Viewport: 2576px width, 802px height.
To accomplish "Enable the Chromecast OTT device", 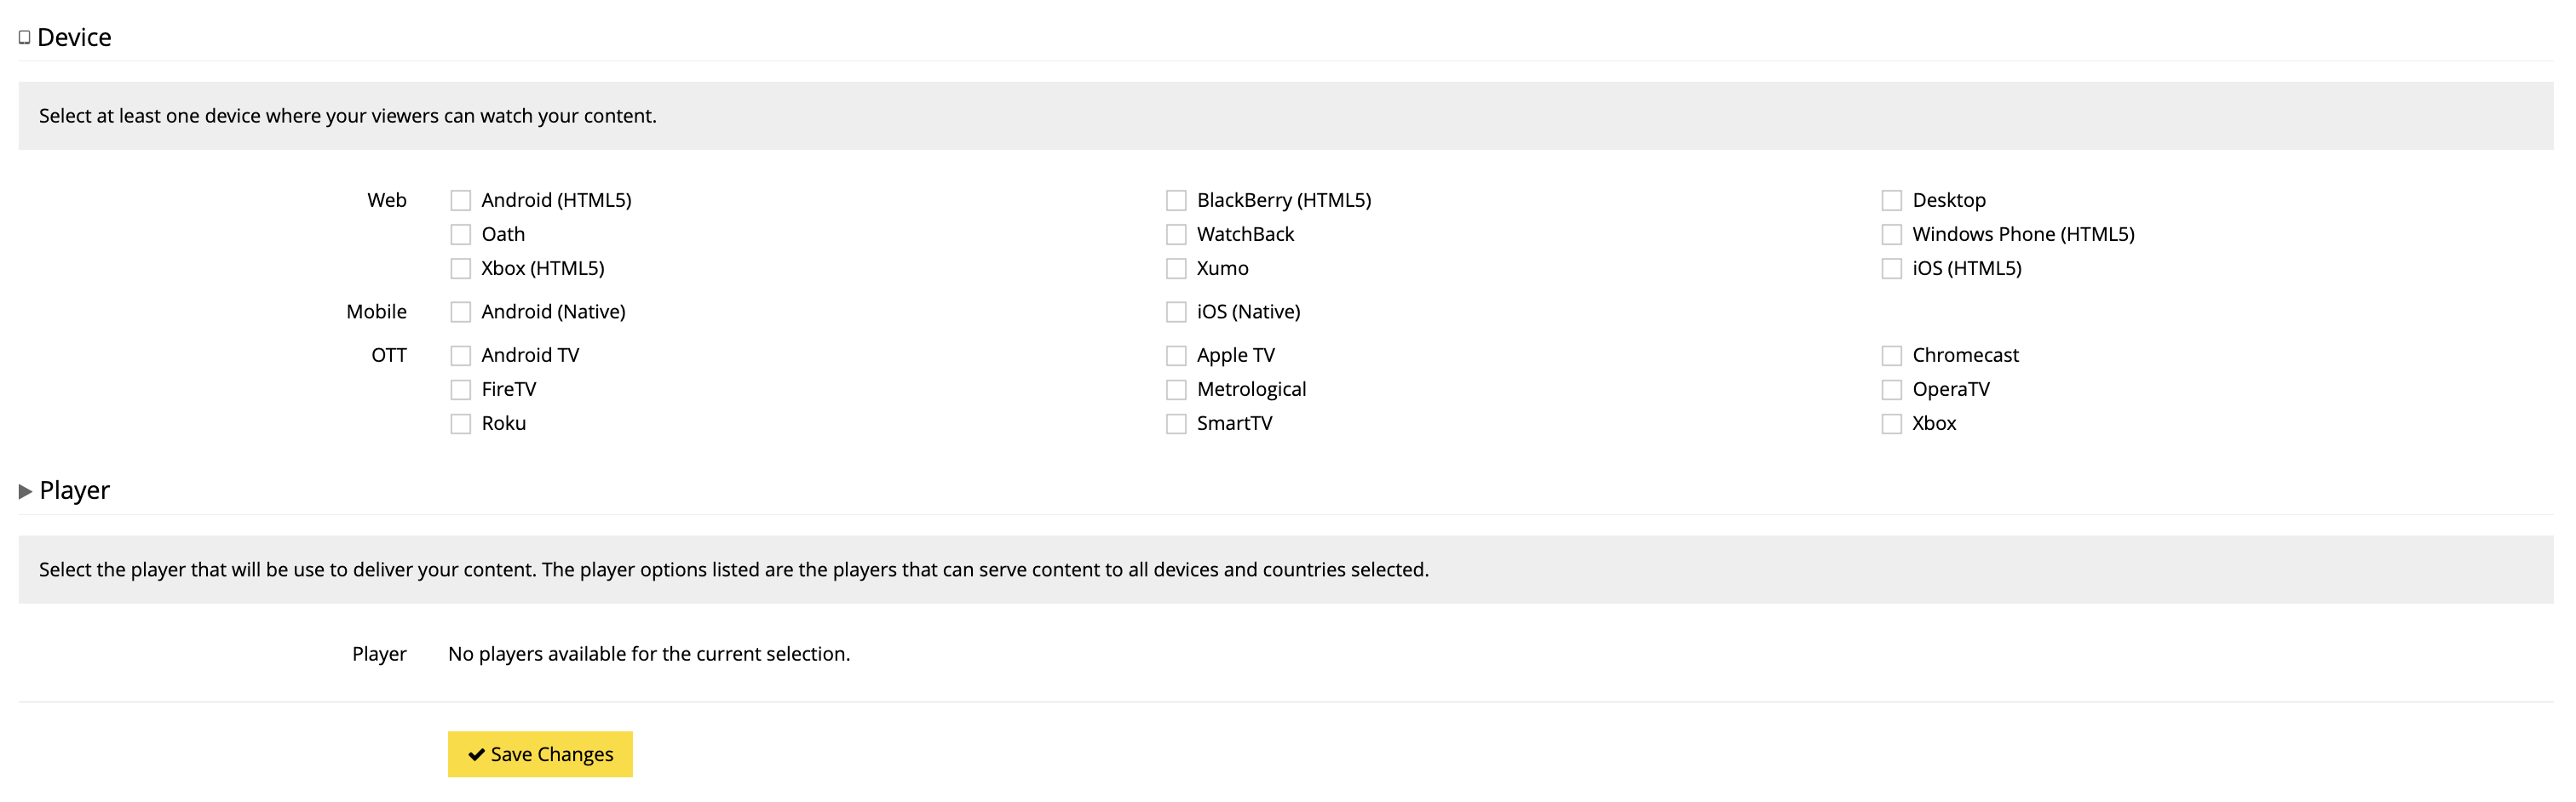I will (x=1891, y=356).
